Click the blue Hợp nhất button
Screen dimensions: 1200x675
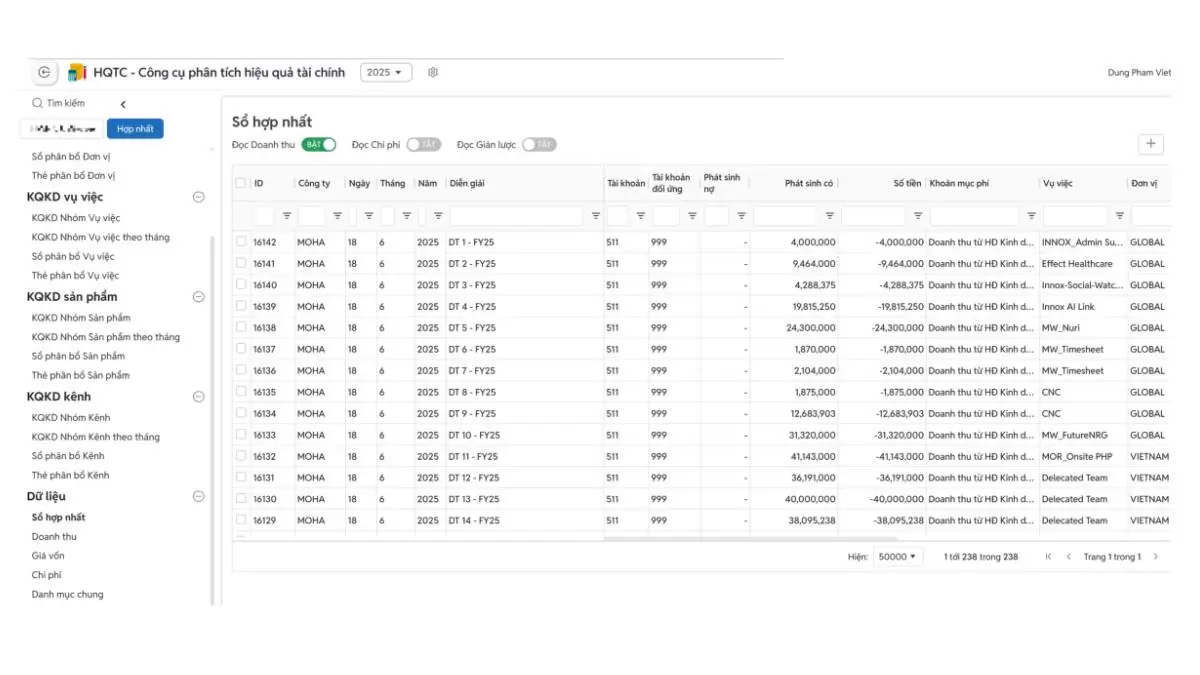pyautogui.click(x=135, y=129)
